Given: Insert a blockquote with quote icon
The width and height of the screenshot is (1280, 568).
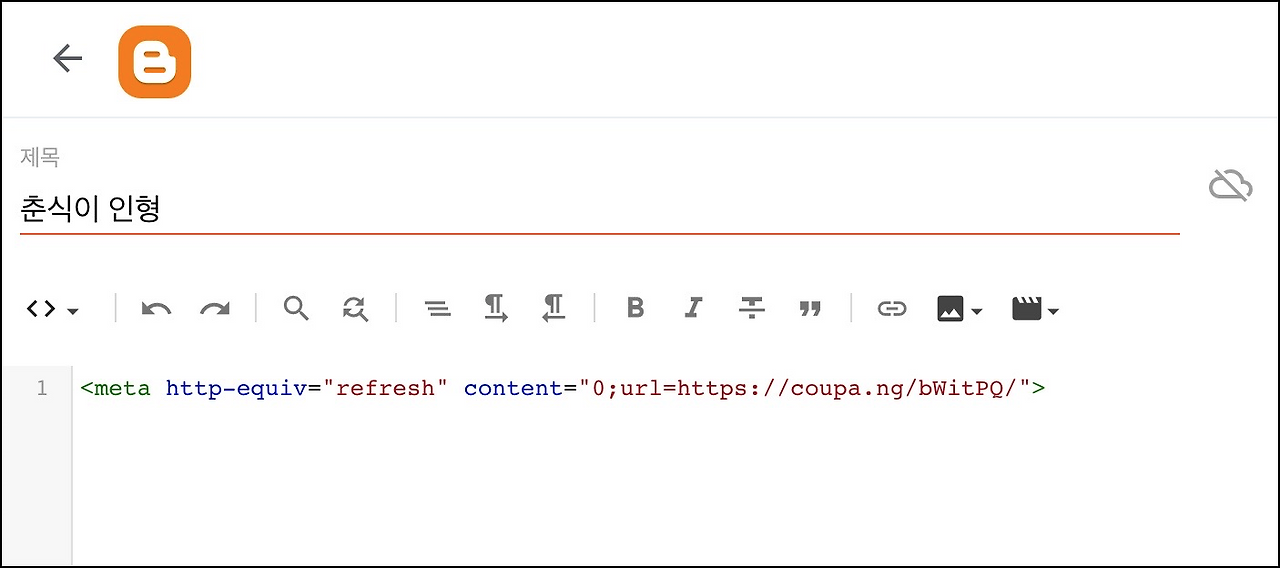Looking at the screenshot, I should tap(810, 309).
